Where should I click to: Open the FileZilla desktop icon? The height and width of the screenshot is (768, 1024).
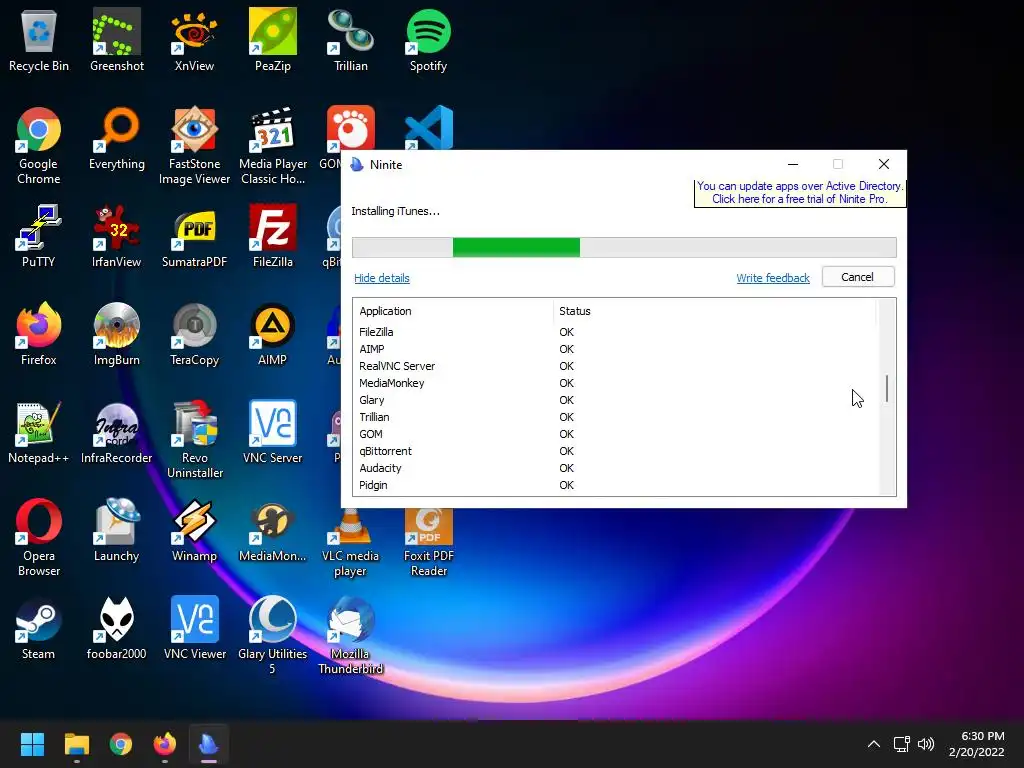pyautogui.click(x=272, y=237)
